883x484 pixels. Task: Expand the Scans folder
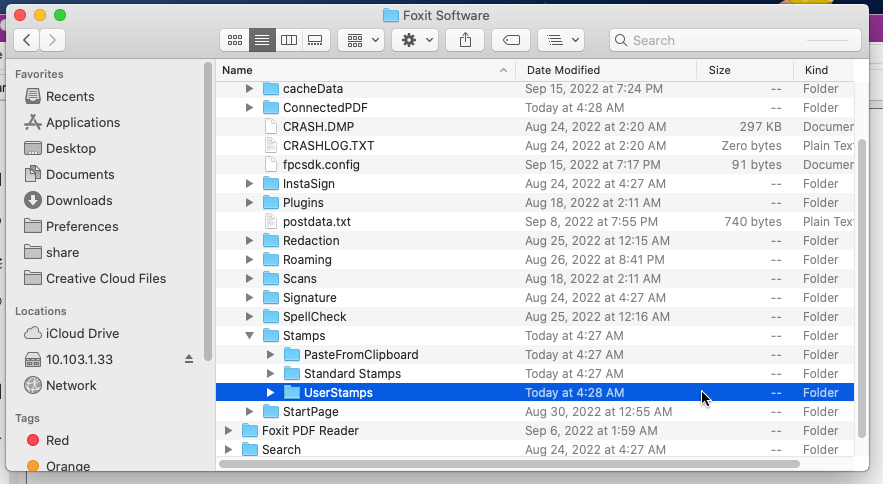click(249, 278)
